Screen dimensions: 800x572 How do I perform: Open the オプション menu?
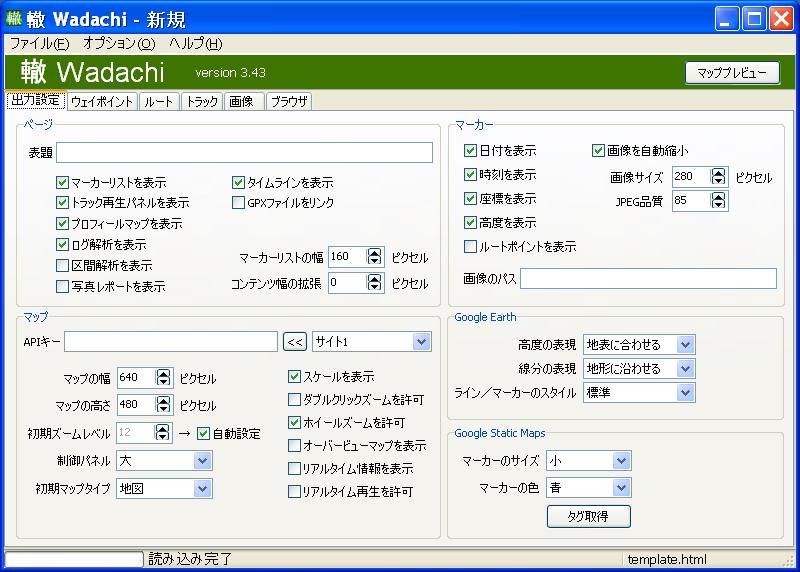(x=119, y=44)
